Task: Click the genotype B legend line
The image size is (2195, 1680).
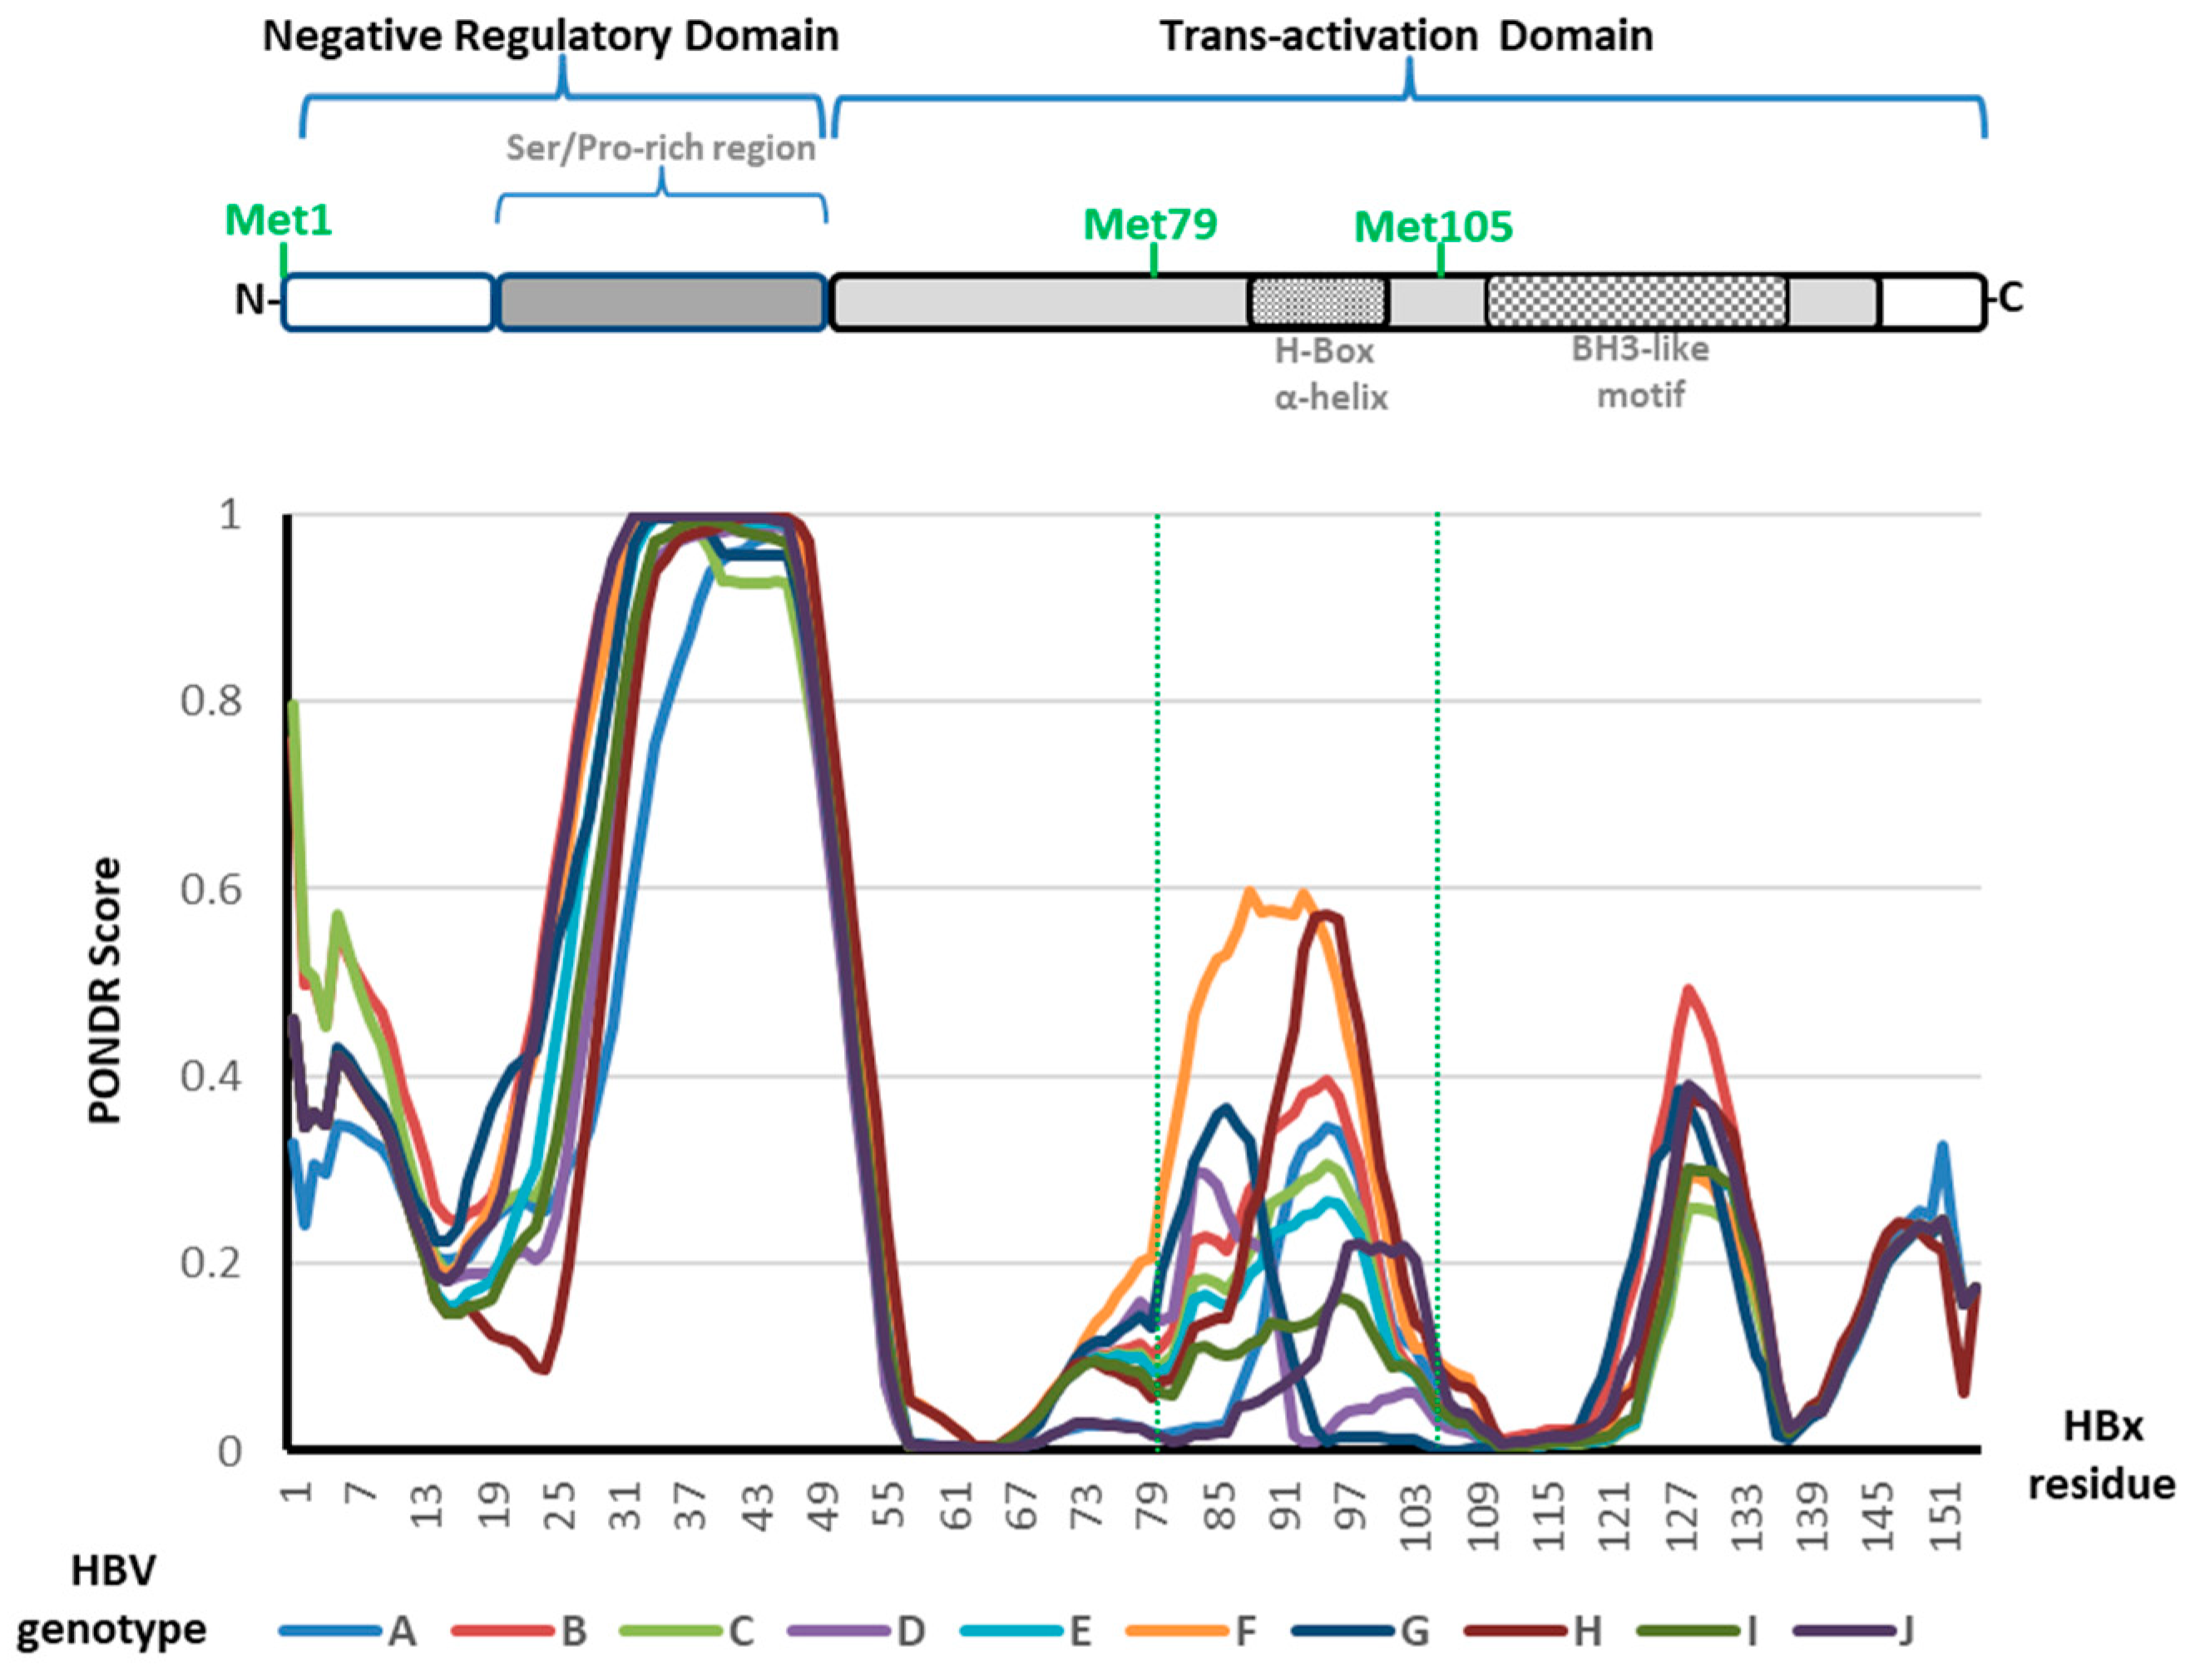Action: click(x=502, y=1631)
